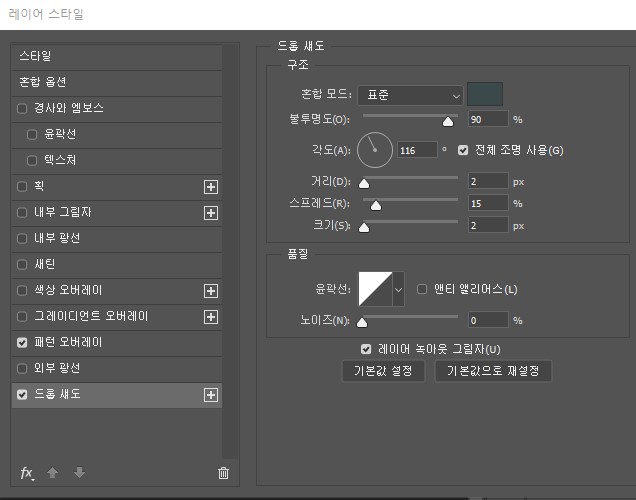Click the shadow color swatch
The image size is (636, 500).
pos(485,94)
